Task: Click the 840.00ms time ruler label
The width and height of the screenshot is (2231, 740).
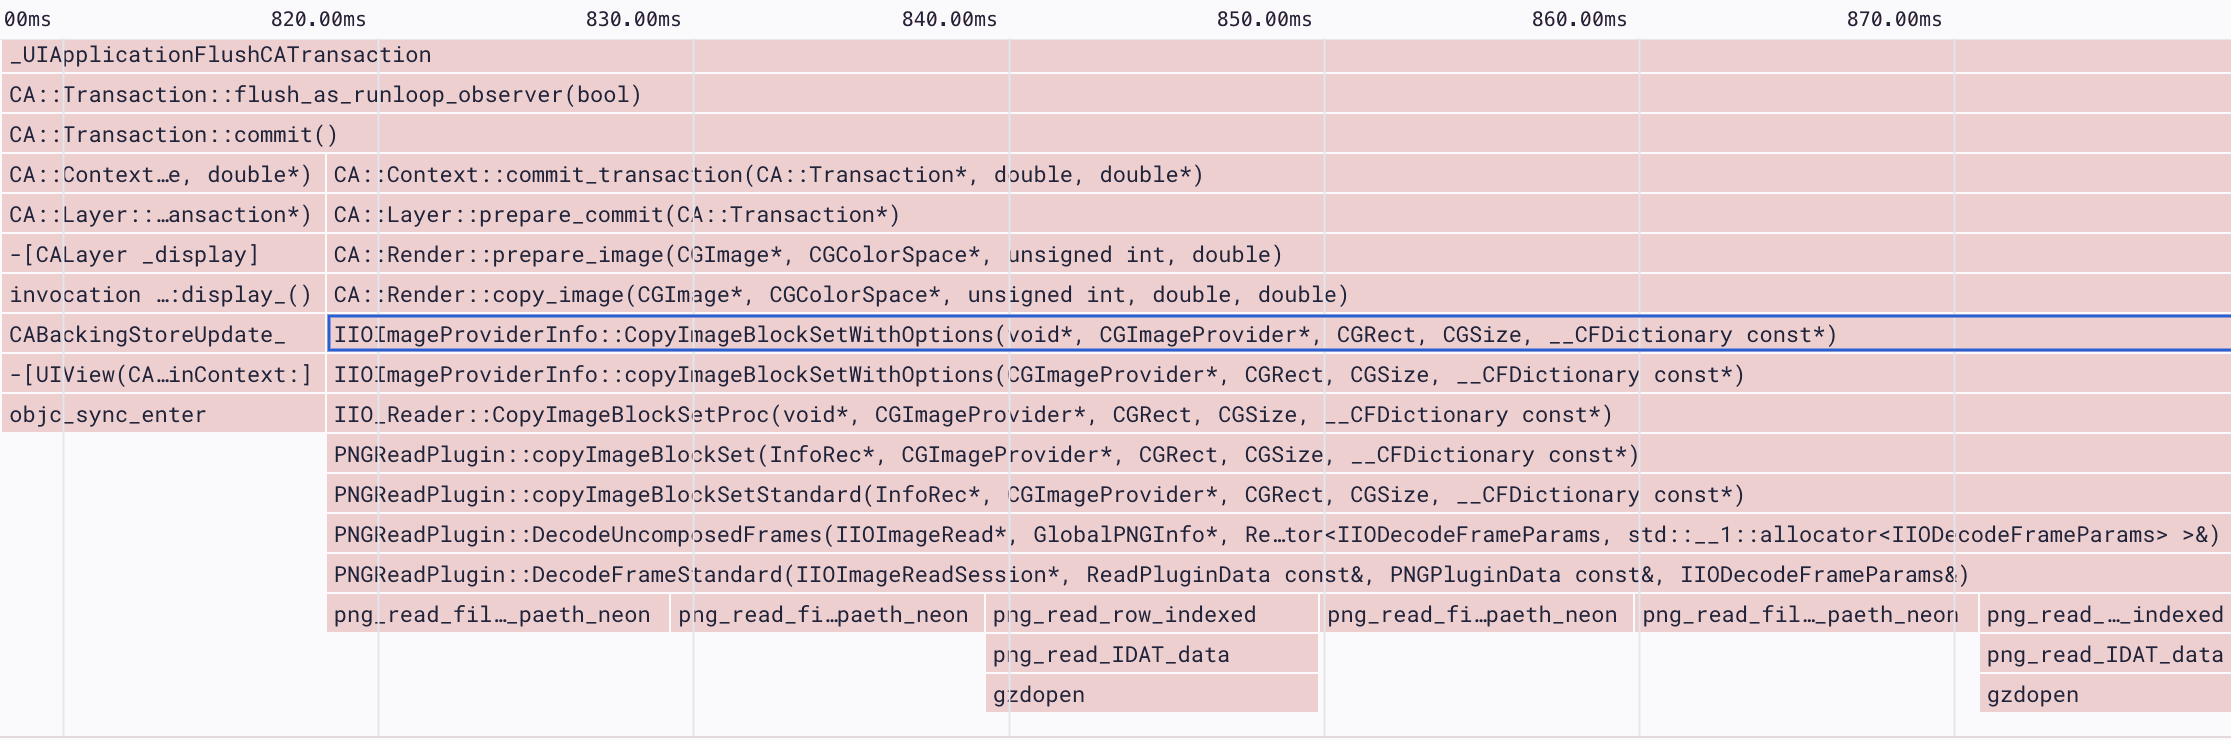Action: tap(949, 19)
